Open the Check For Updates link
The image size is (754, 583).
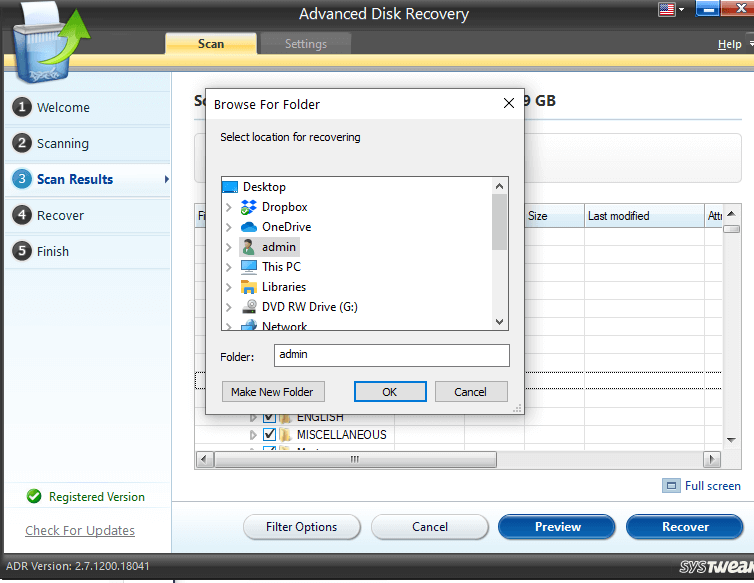click(80, 530)
